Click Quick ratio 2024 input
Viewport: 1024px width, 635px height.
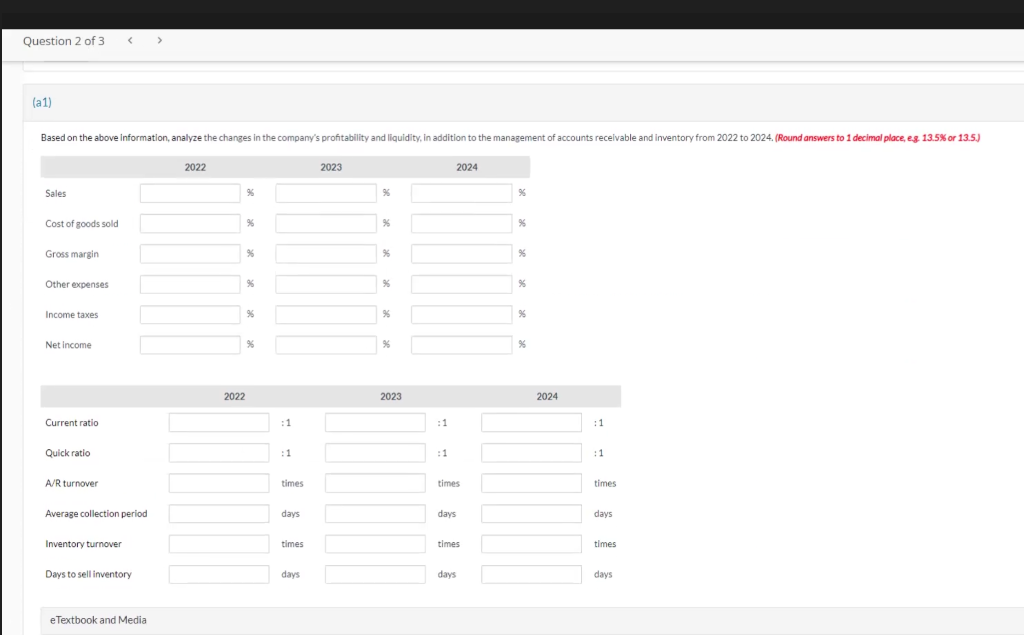(x=532, y=453)
